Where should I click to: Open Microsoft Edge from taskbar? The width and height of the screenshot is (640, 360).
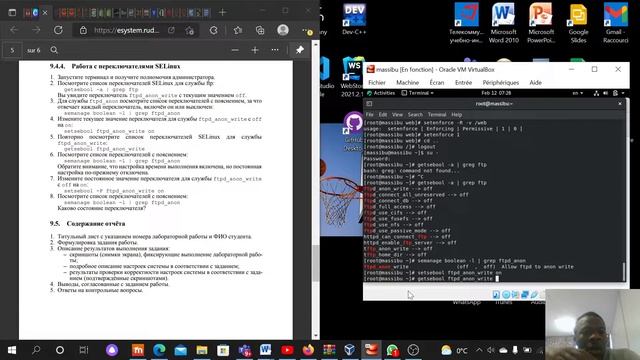click(x=159, y=350)
